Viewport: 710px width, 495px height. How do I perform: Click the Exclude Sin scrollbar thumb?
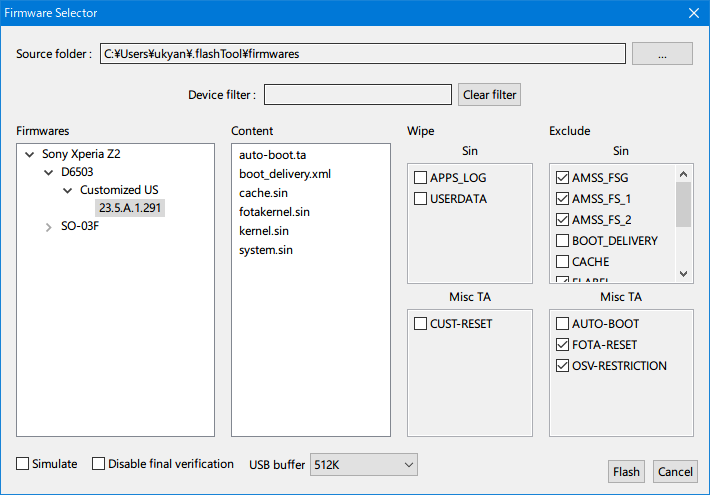pos(683,204)
